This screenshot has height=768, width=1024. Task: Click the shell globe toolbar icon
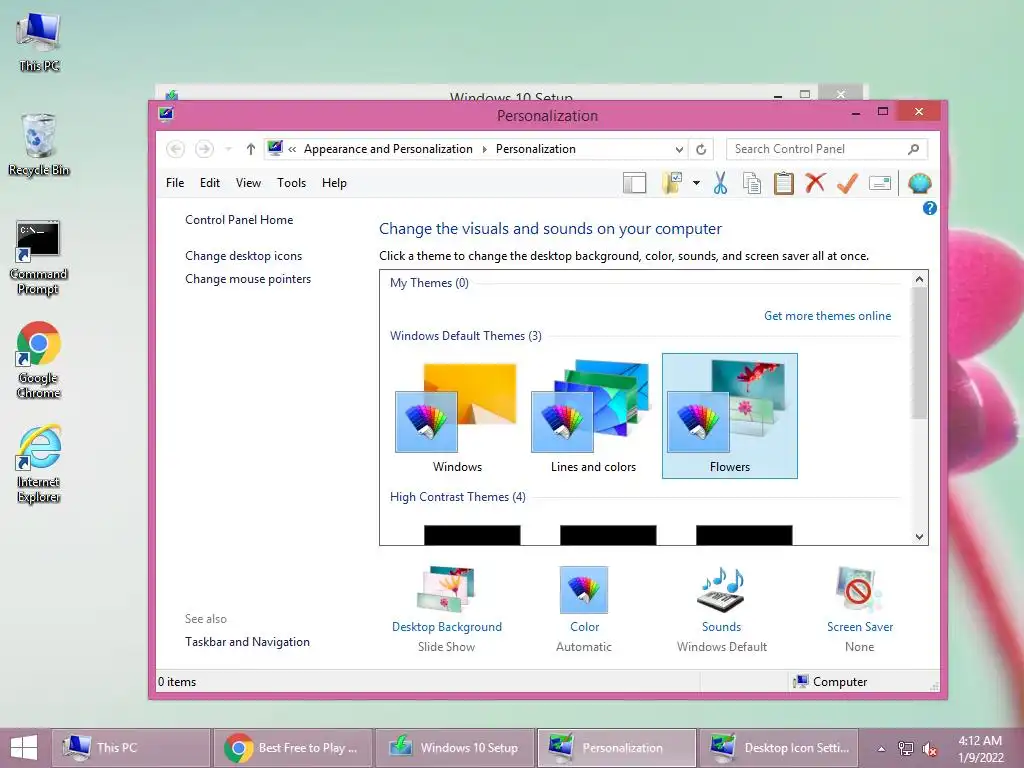point(919,184)
